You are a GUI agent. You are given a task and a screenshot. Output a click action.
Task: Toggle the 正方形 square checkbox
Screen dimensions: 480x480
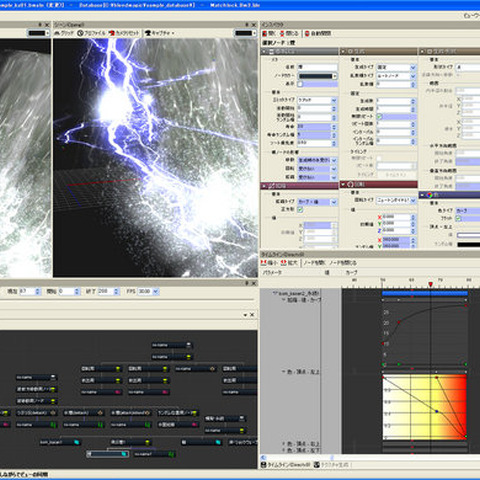click(x=300, y=210)
